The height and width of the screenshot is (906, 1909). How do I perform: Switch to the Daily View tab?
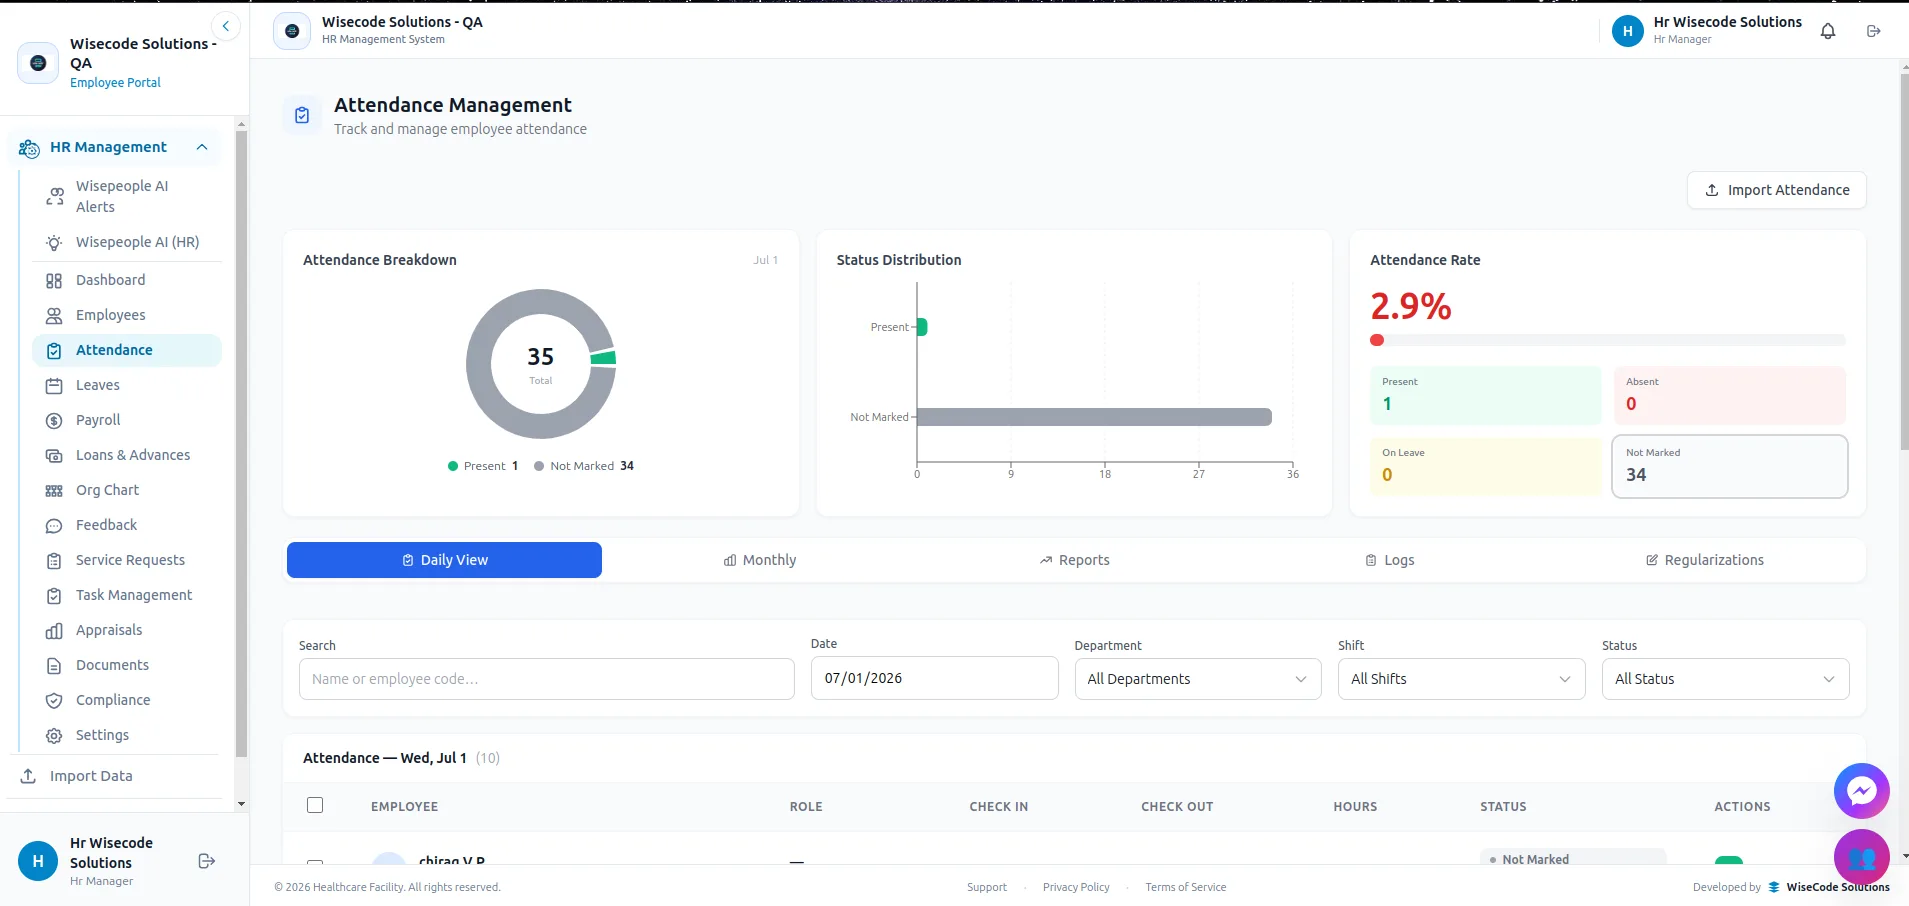click(444, 560)
